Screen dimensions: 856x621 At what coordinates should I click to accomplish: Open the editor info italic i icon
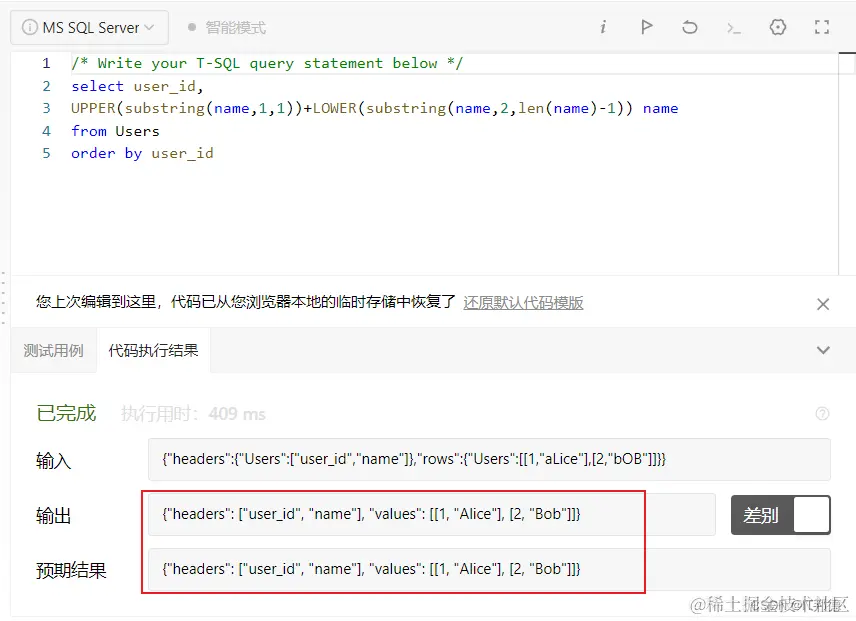tap(603, 27)
